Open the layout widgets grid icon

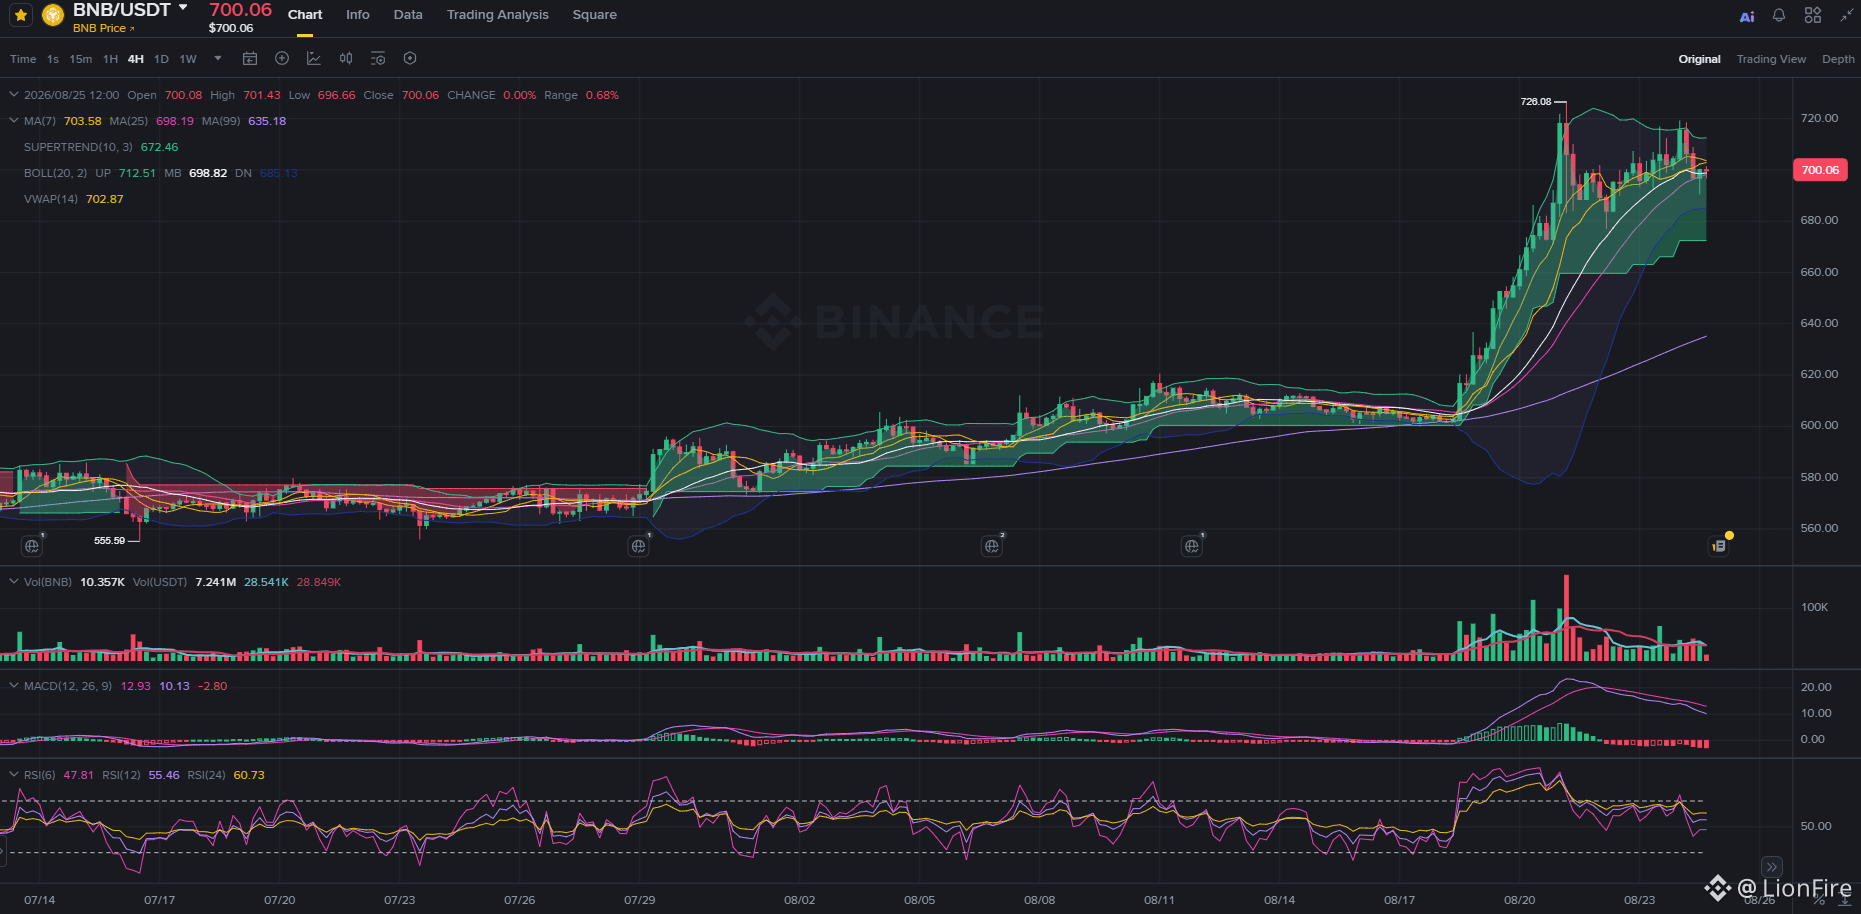point(1813,15)
